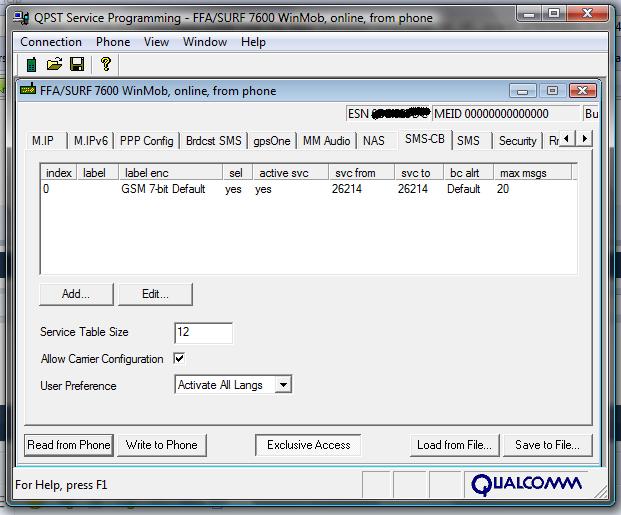Screen dimensions: 621x515
Task: Open the Phone menu
Action: (x=113, y=42)
